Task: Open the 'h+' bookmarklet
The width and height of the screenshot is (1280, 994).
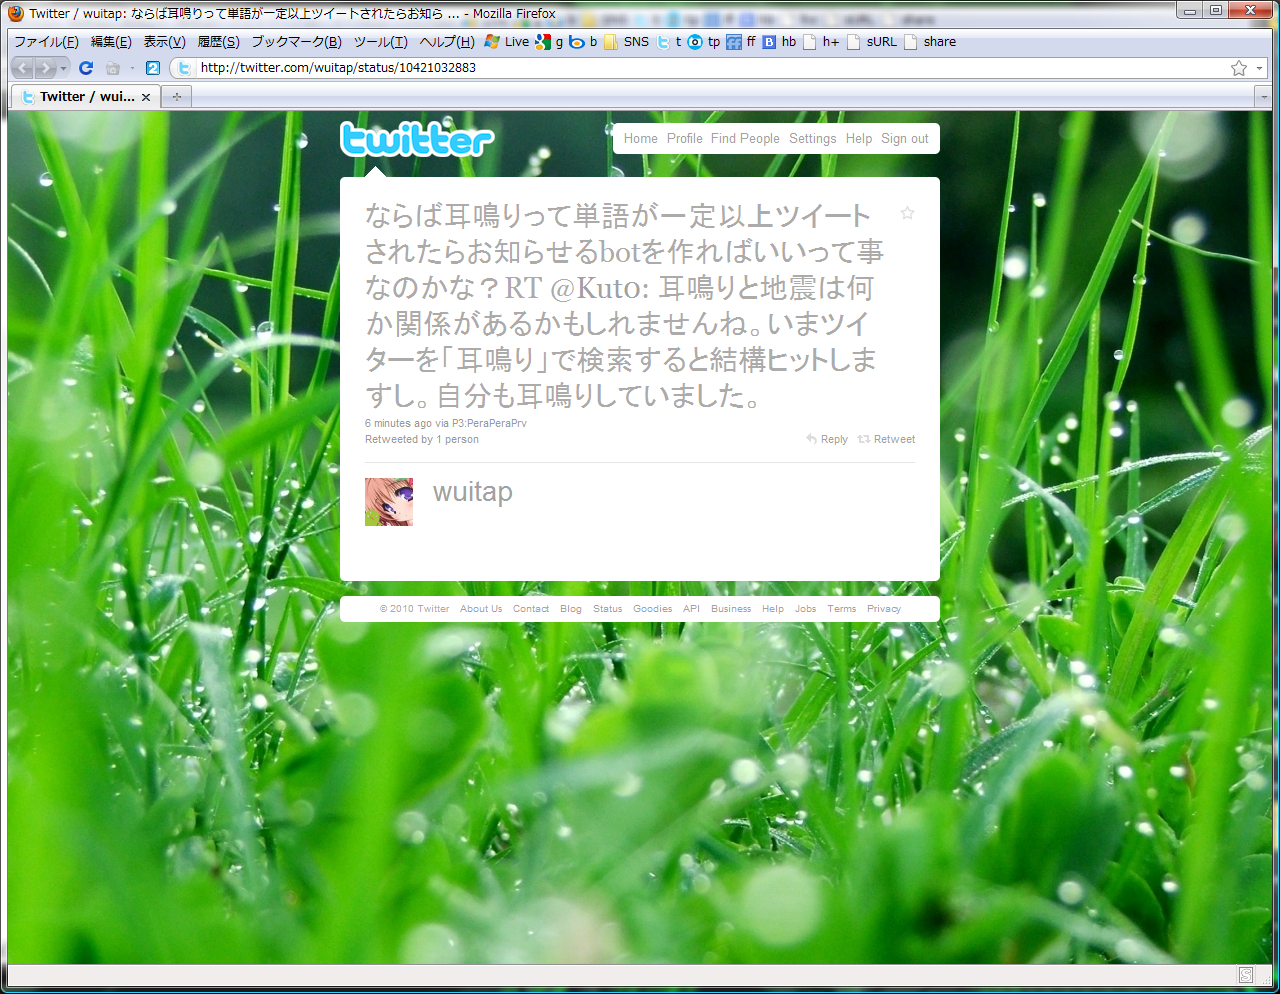Action: pyautogui.click(x=822, y=42)
